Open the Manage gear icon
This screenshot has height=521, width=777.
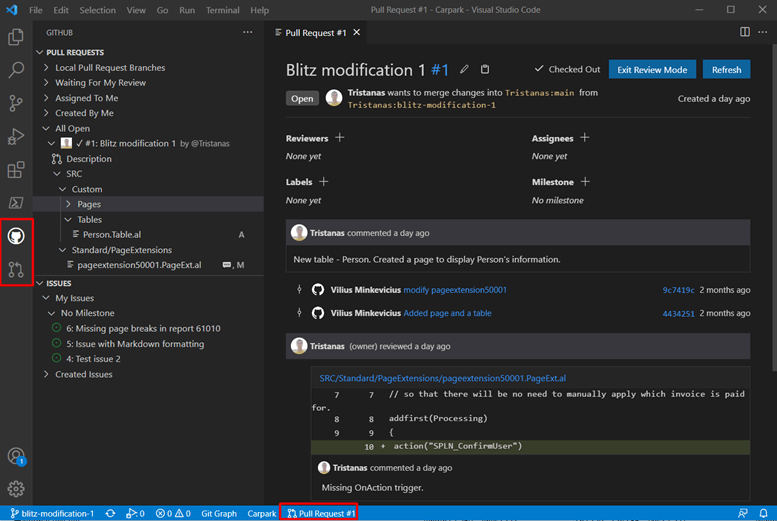pyautogui.click(x=16, y=489)
